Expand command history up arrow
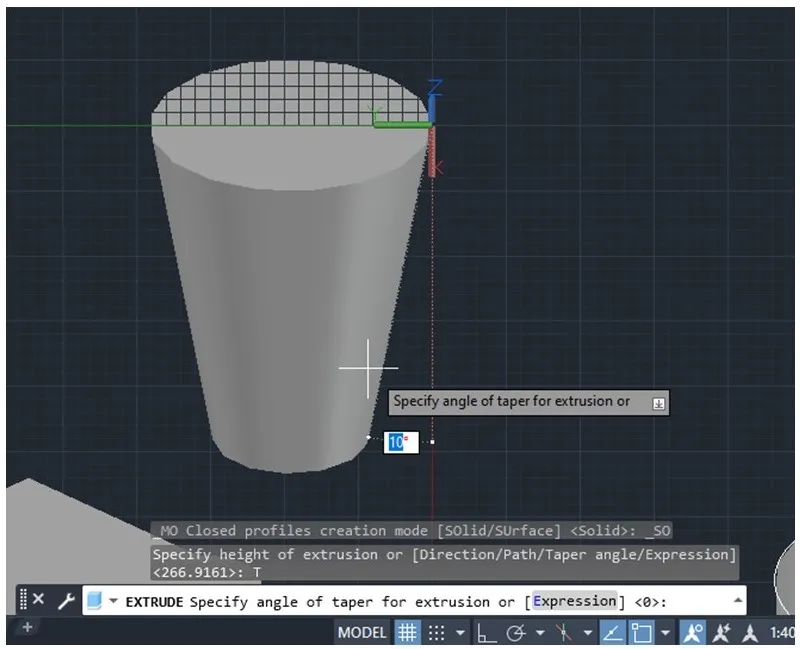 [x=738, y=600]
